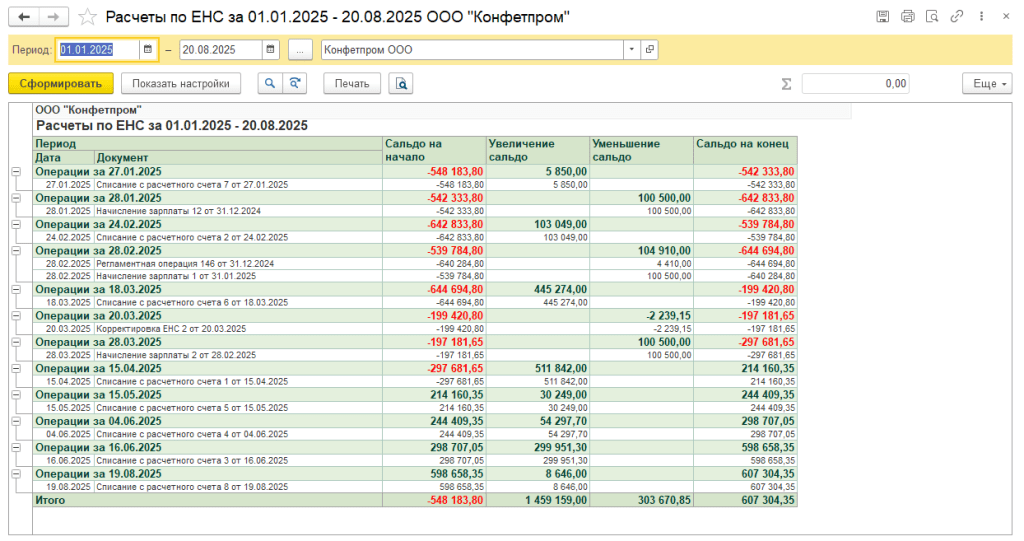Open calendar for end date 20.08.2025
Image resolution: width=1024 pixels, height=541 pixels.
click(x=270, y=49)
